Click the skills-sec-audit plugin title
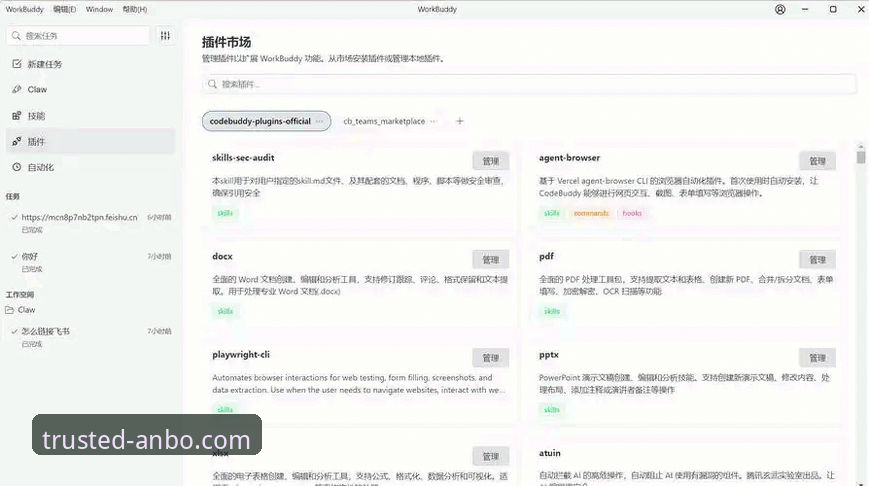Image resolution: width=869 pixels, height=486 pixels. tap(243, 157)
